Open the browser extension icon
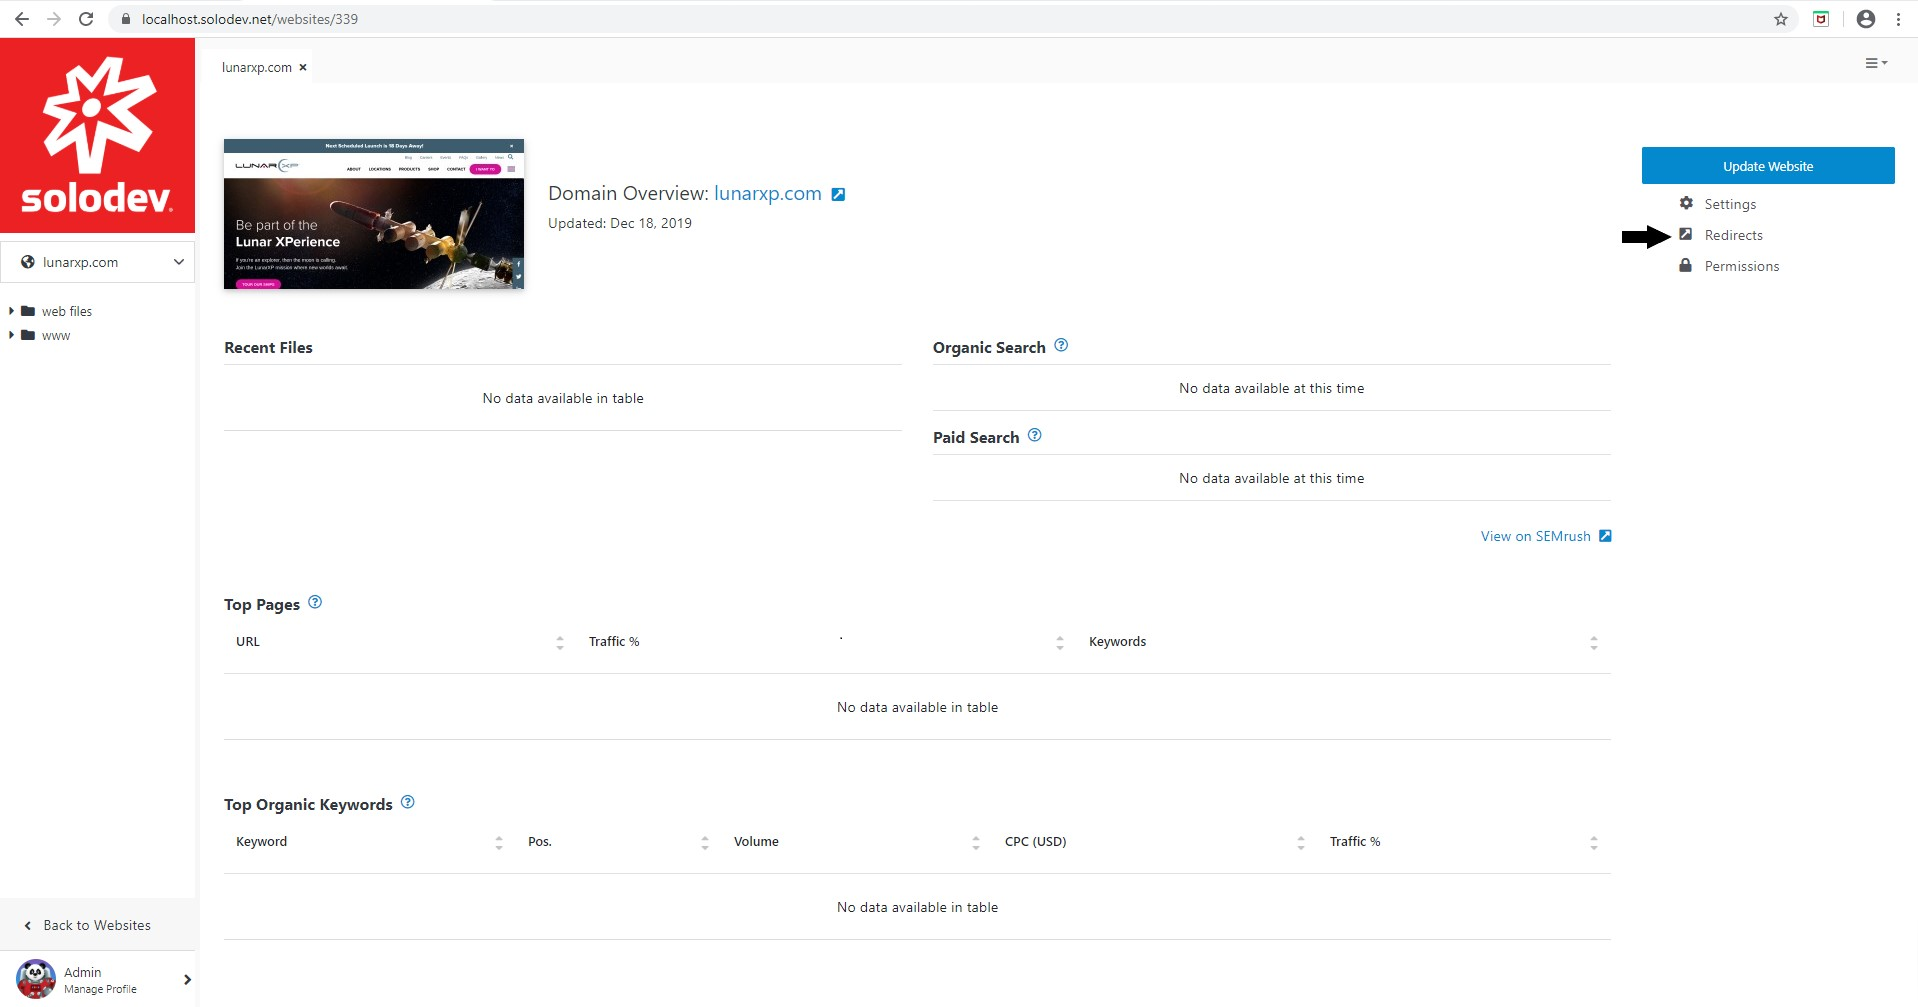 pos(1821,19)
